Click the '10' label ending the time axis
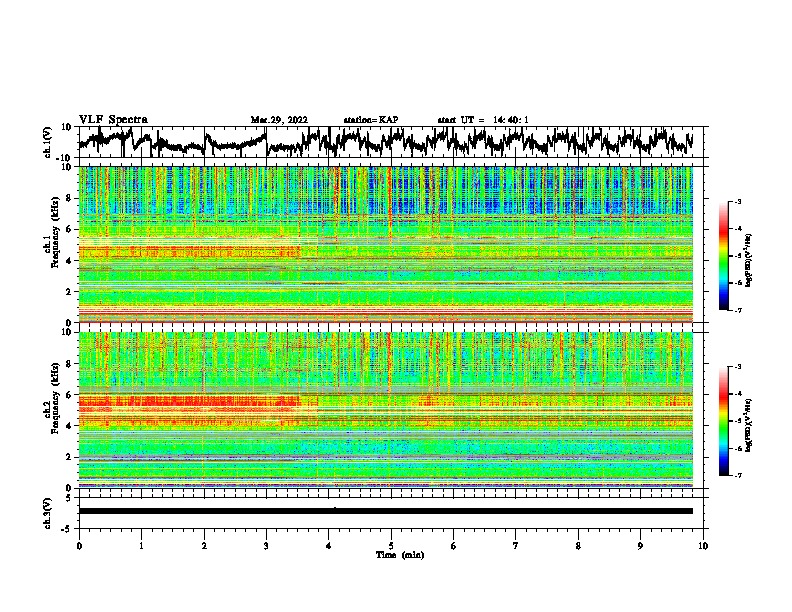 (703, 546)
